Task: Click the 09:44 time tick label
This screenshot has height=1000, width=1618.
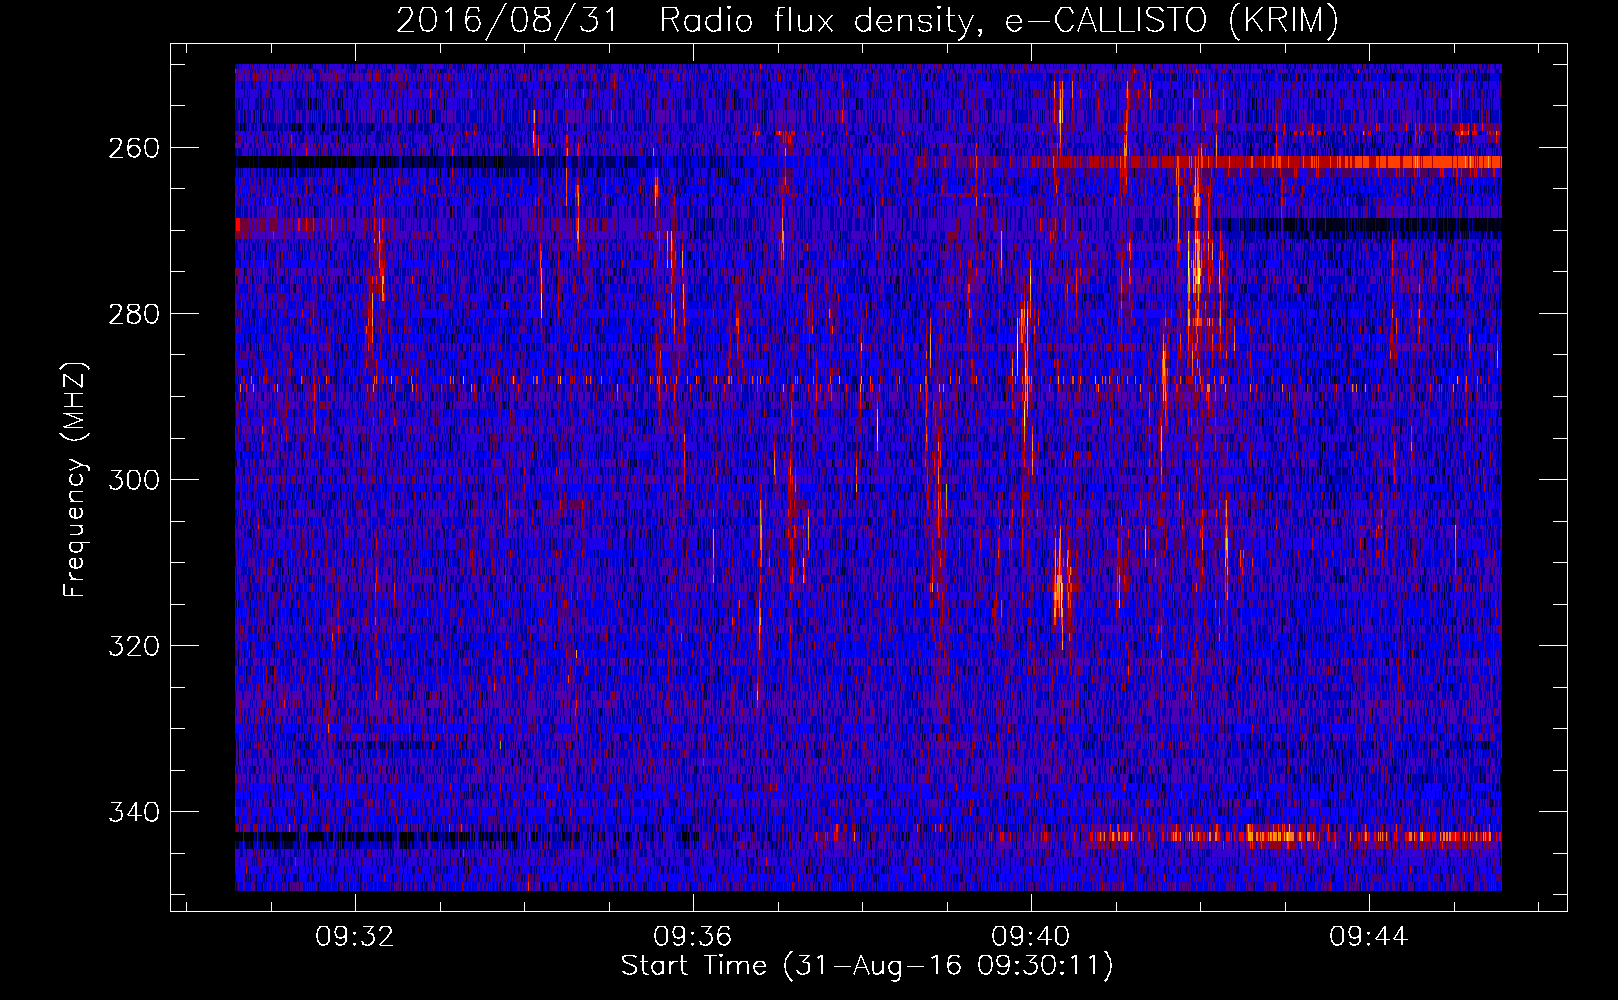Action: [x=1369, y=937]
